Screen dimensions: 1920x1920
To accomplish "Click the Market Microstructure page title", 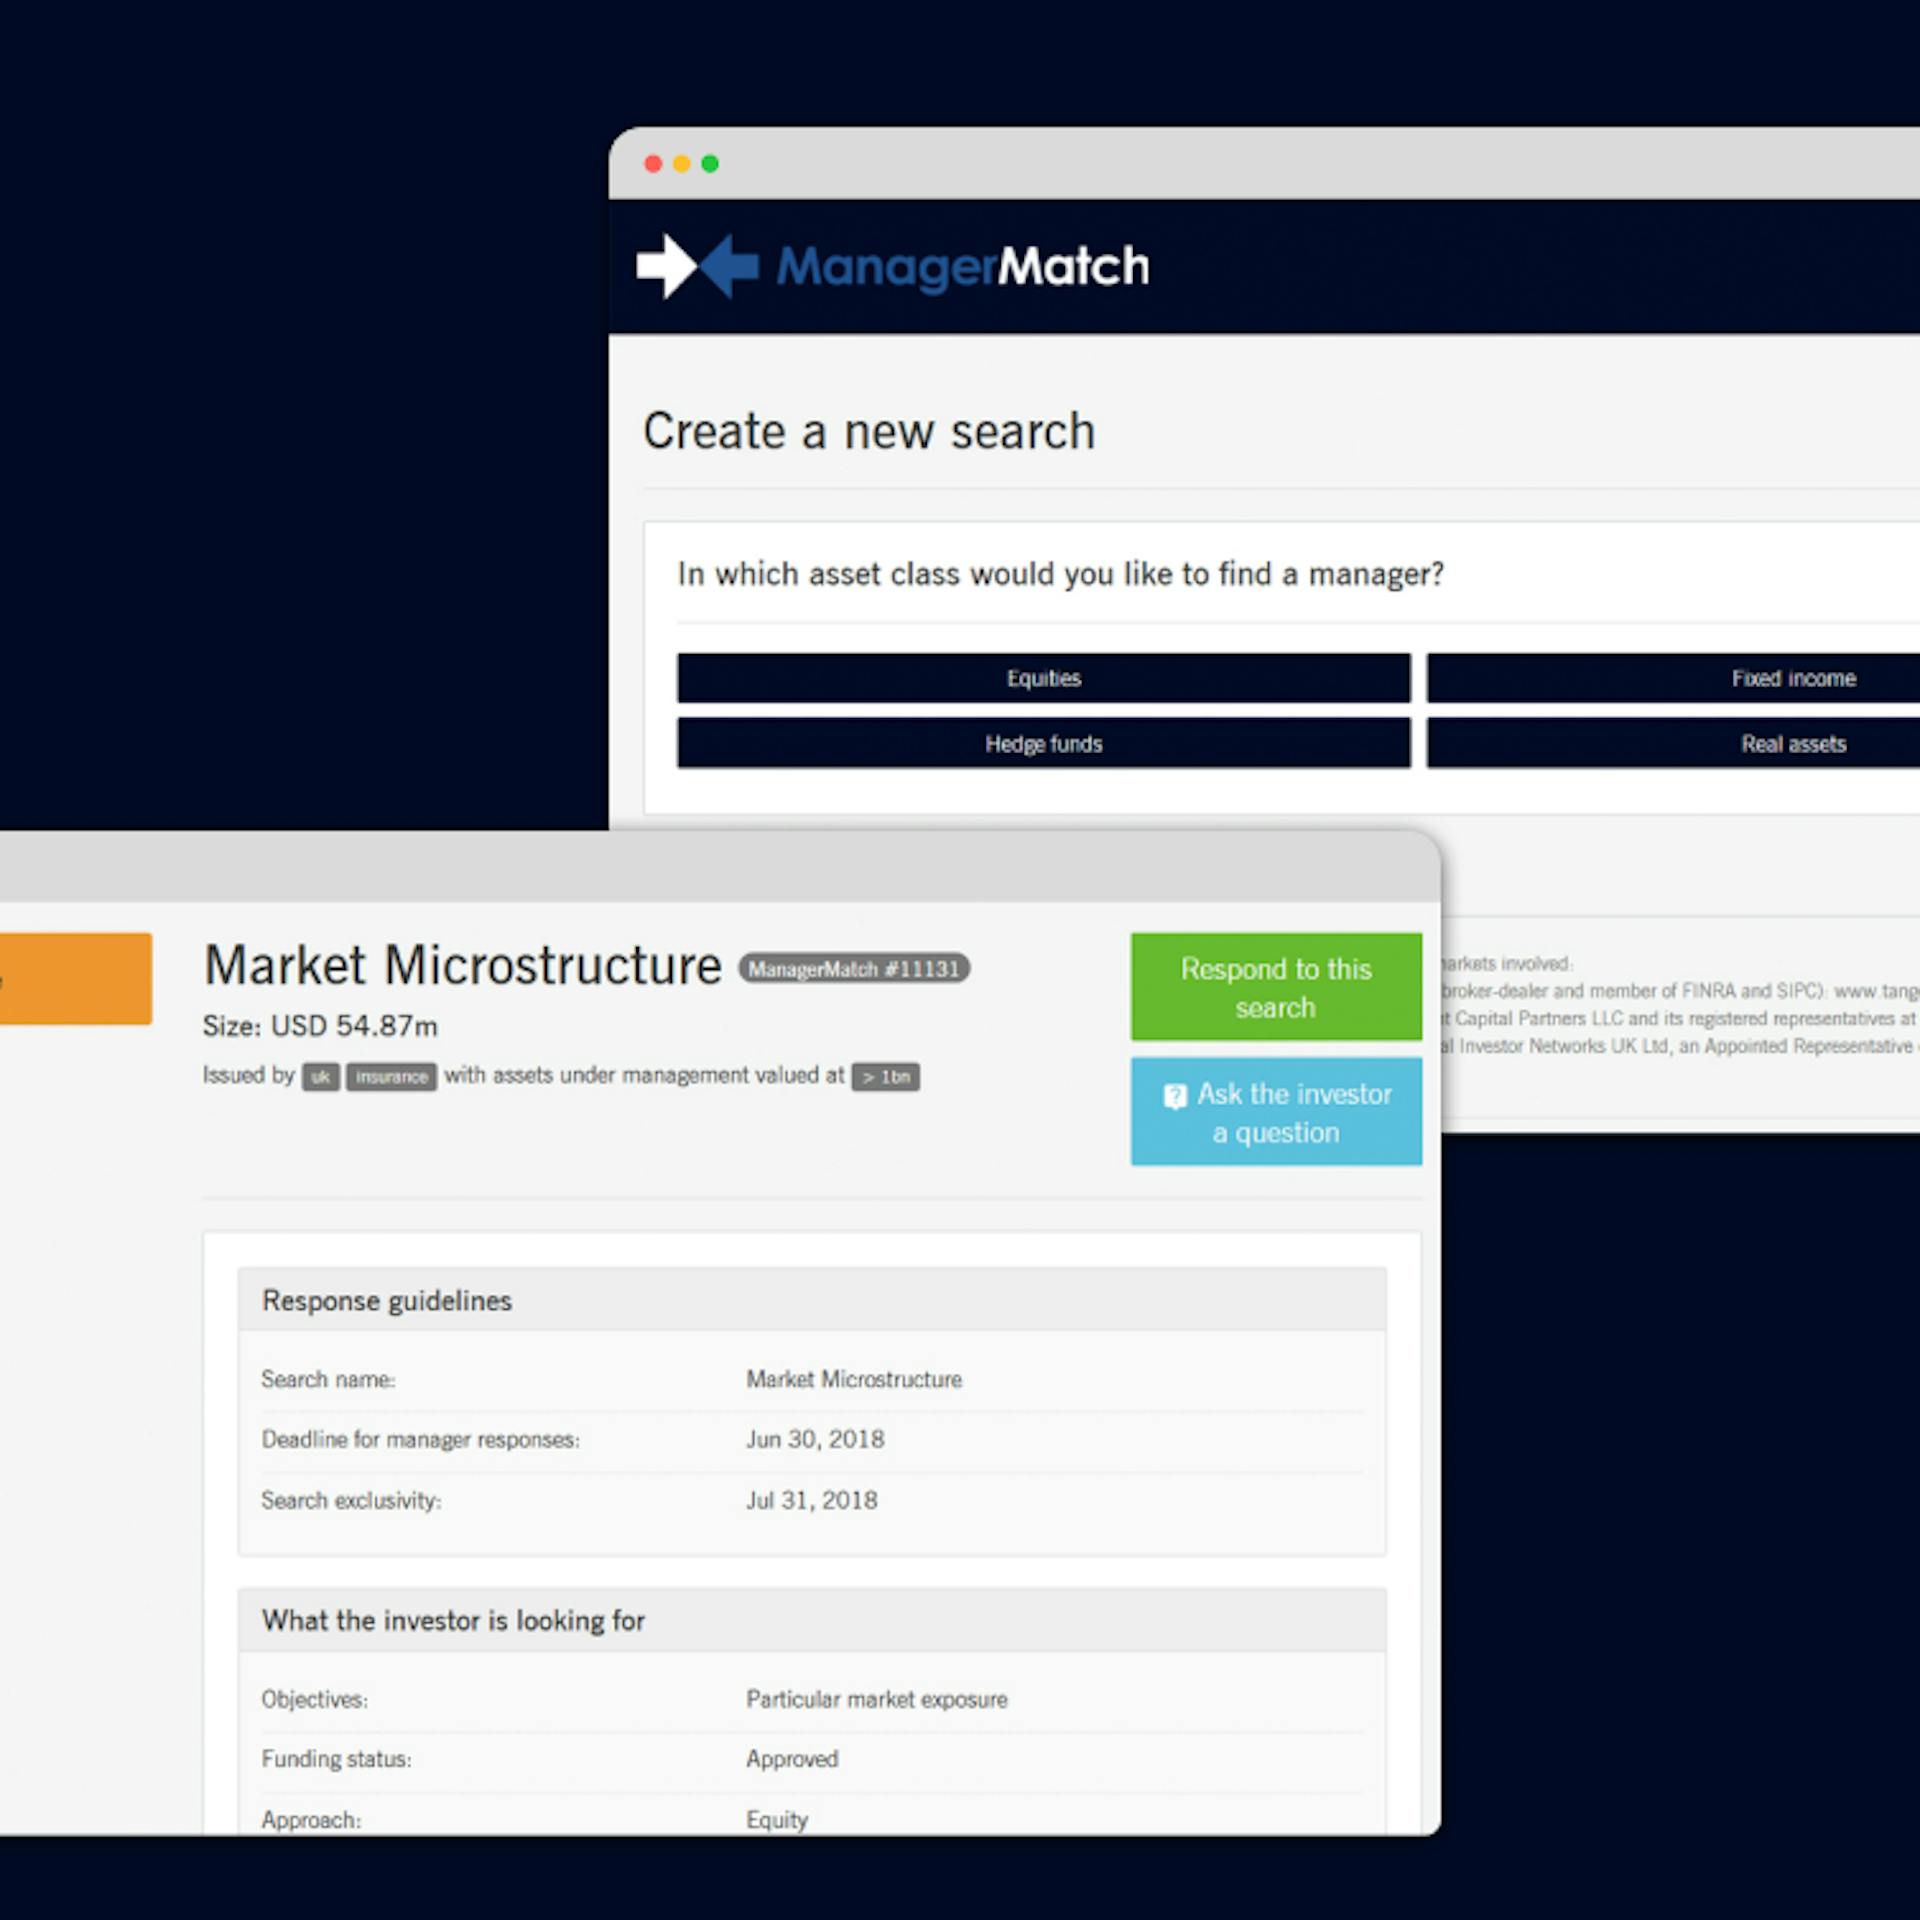I will tap(462, 966).
